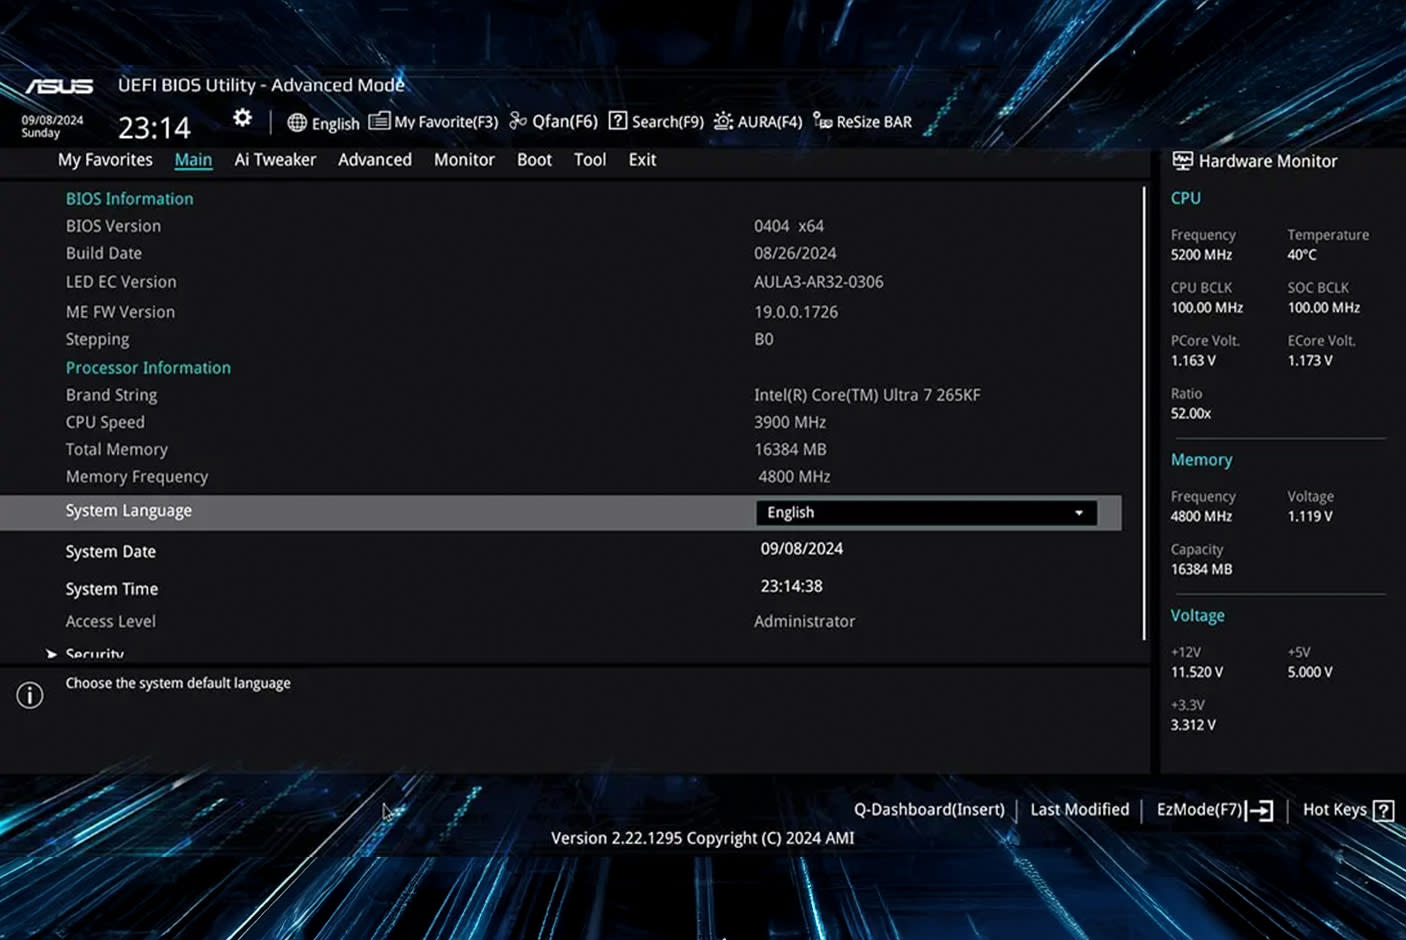
Task: Click the Hardware Monitor icon
Action: pos(1182,161)
